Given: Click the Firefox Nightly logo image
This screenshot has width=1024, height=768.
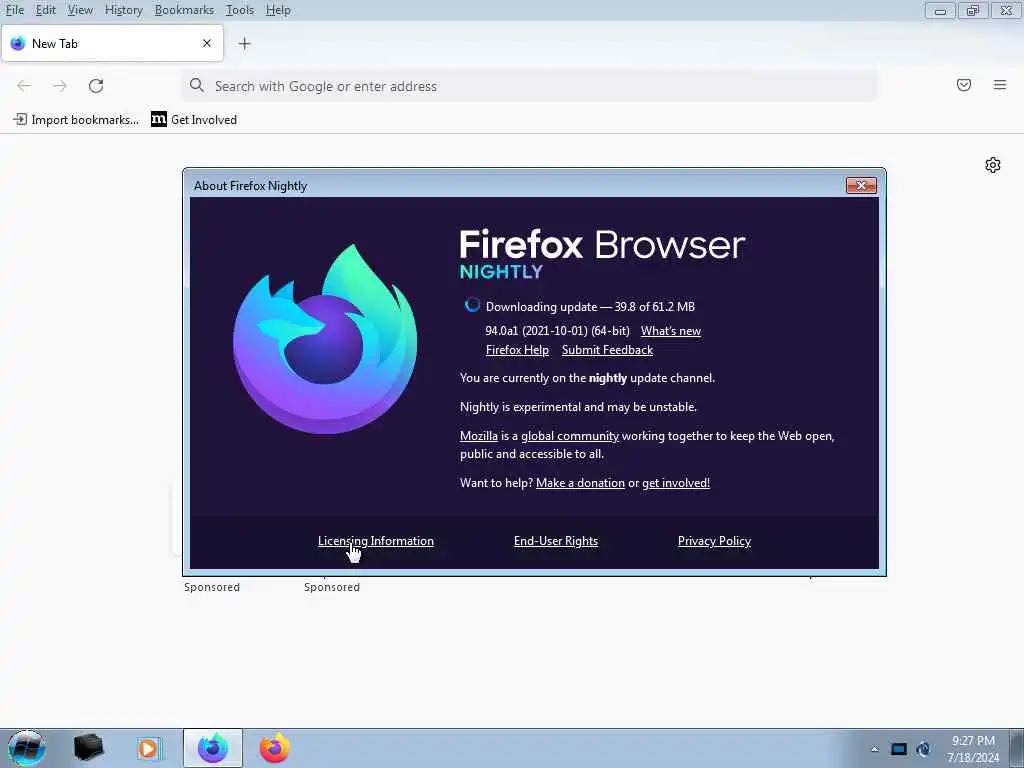Looking at the screenshot, I should pos(325,340).
